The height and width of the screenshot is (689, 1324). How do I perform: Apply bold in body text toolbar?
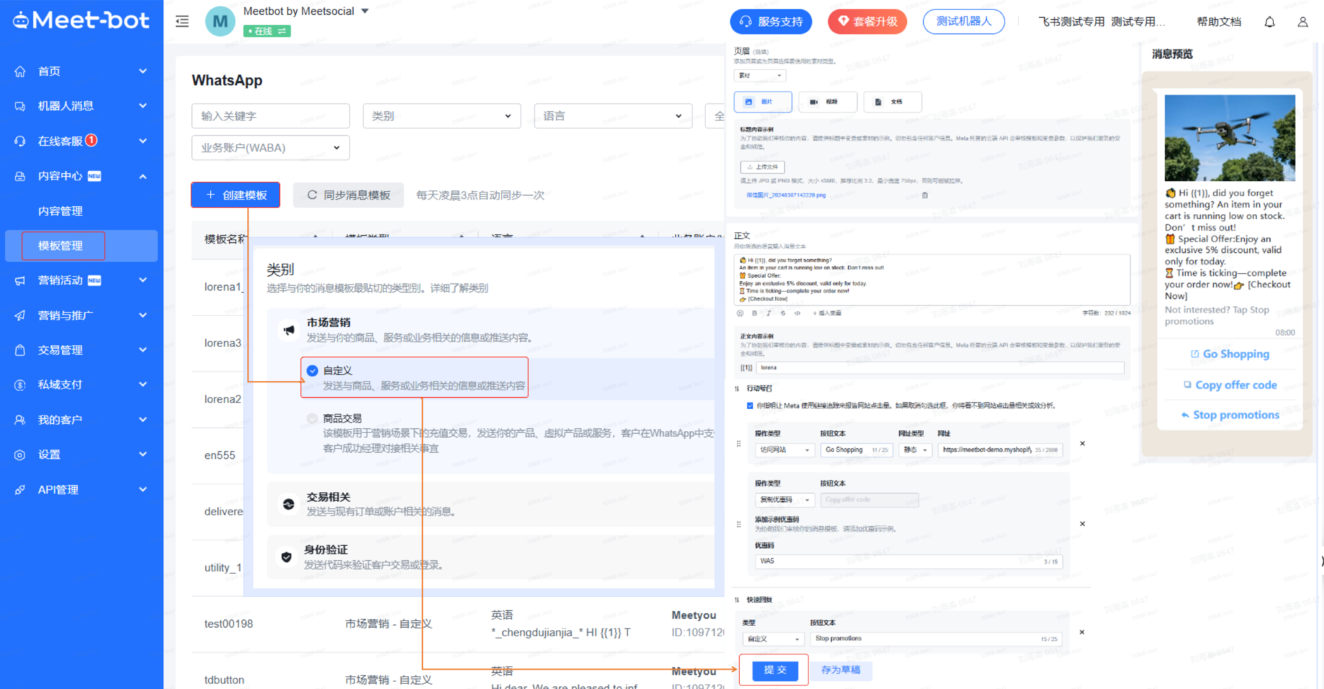(755, 313)
